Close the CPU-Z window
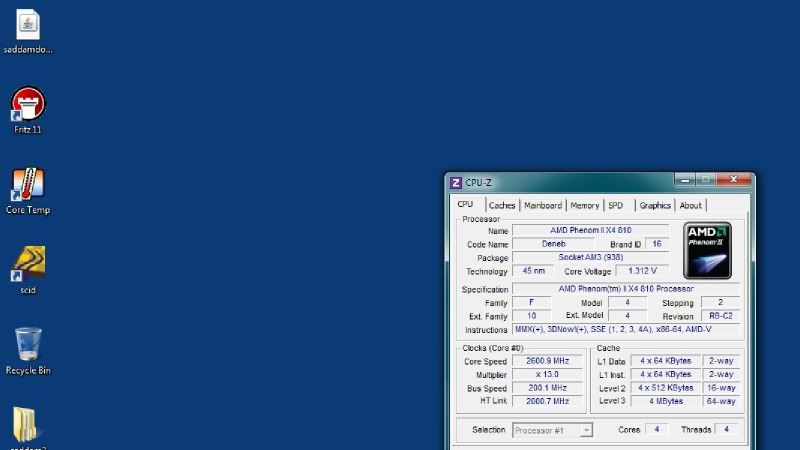The width and height of the screenshot is (800, 450). 734,180
